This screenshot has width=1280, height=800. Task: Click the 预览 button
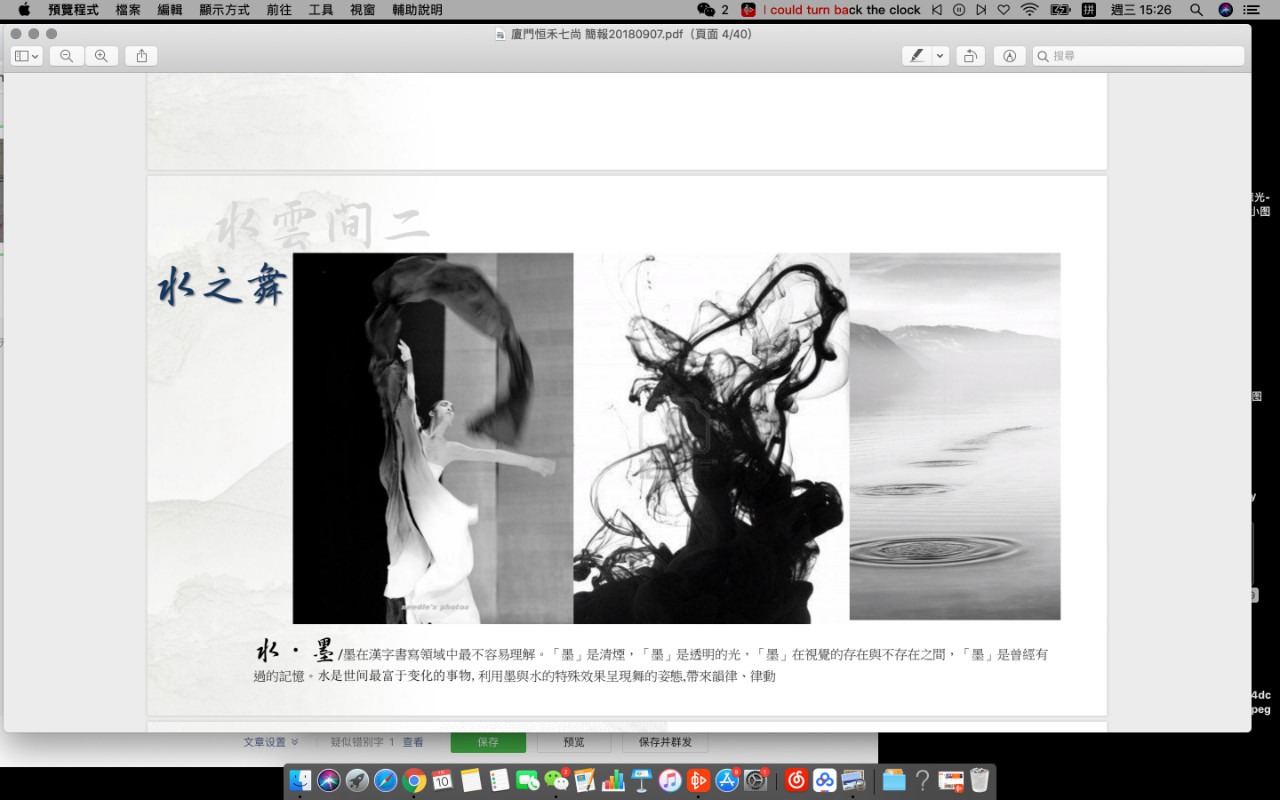(574, 742)
